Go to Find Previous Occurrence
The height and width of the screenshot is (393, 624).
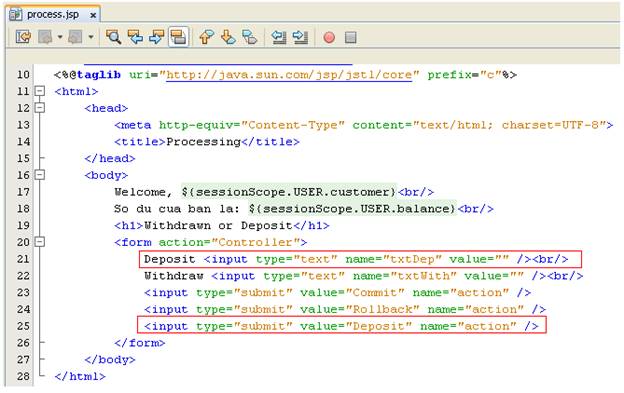(x=135, y=37)
